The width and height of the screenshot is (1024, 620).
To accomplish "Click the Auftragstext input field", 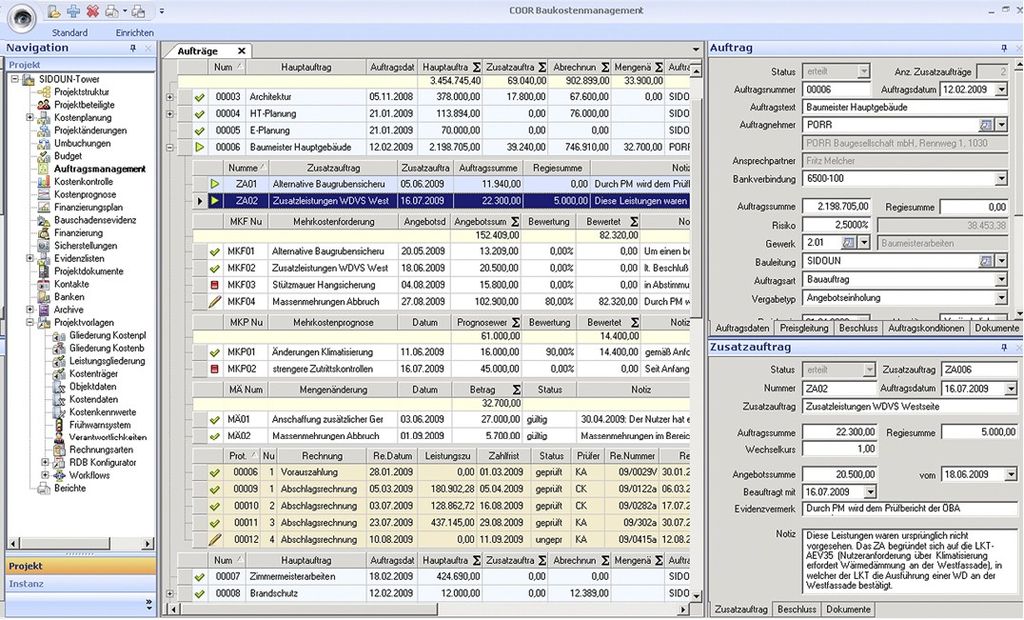I will (905, 107).
